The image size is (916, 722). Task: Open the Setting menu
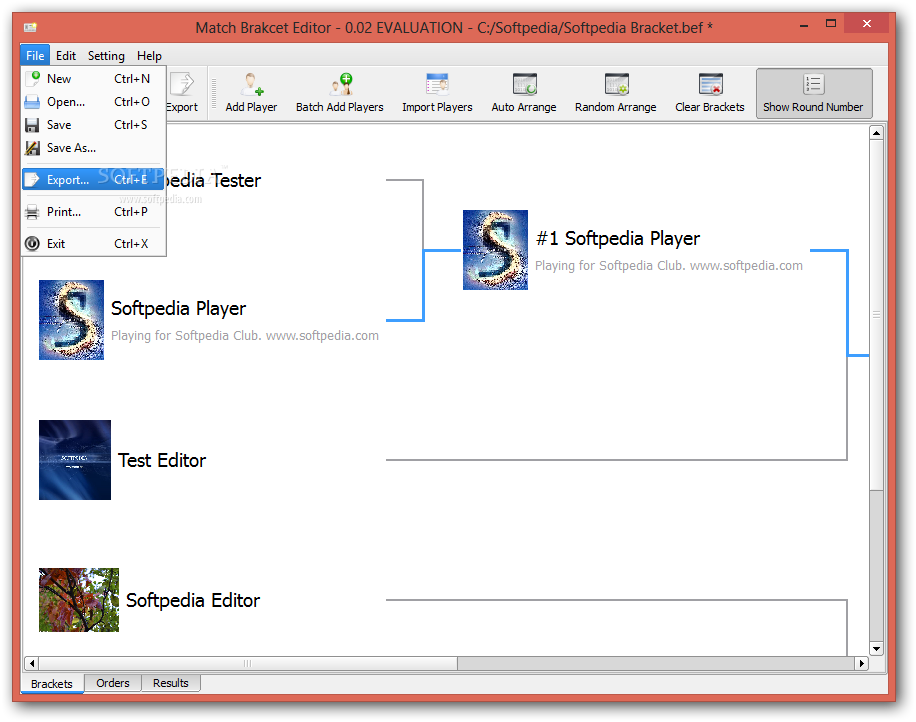coord(106,55)
